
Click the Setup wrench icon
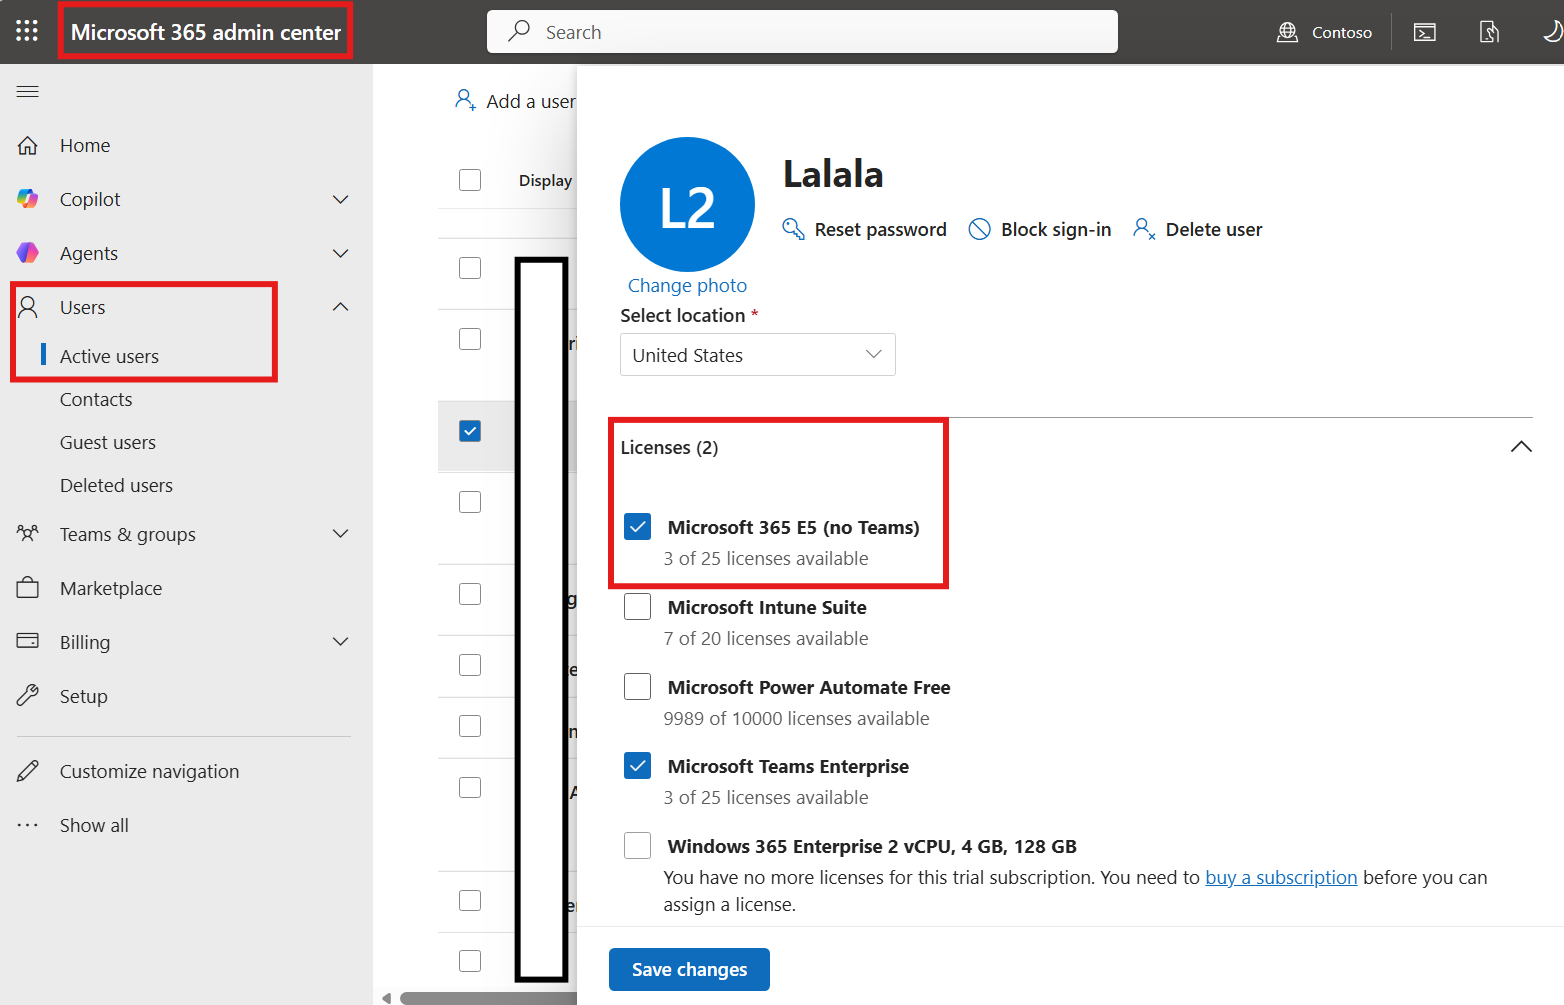28,696
